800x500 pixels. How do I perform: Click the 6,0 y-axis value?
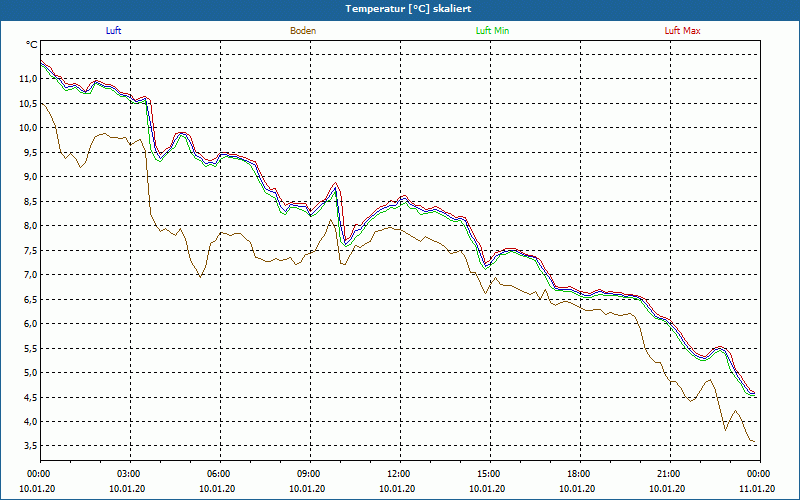point(30,323)
